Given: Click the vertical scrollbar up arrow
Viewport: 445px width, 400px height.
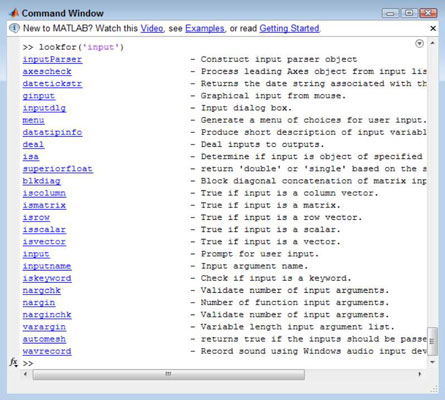Looking at the screenshot, I should click(432, 43).
